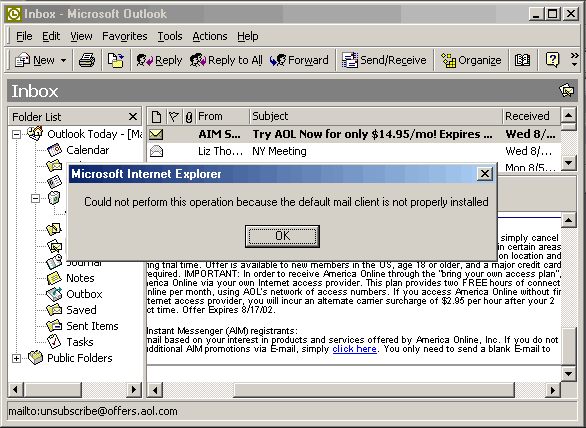Expand more toolbar buttons chevron
This screenshot has width=586, height=428.
click(x=574, y=60)
